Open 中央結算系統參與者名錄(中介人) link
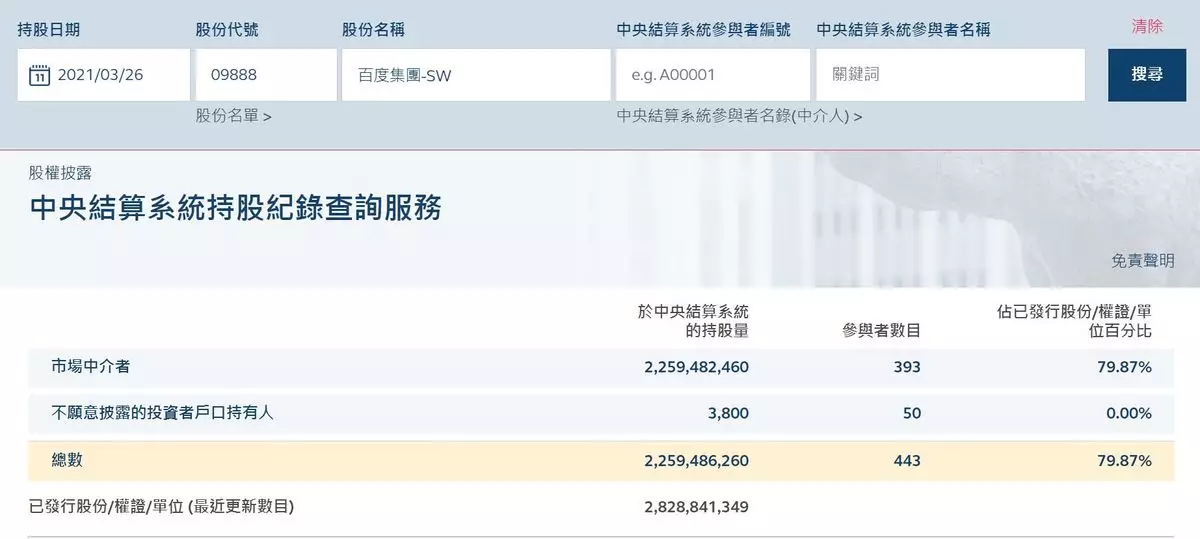The width and height of the screenshot is (1200, 539). pyautogui.click(x=739, y=116)
